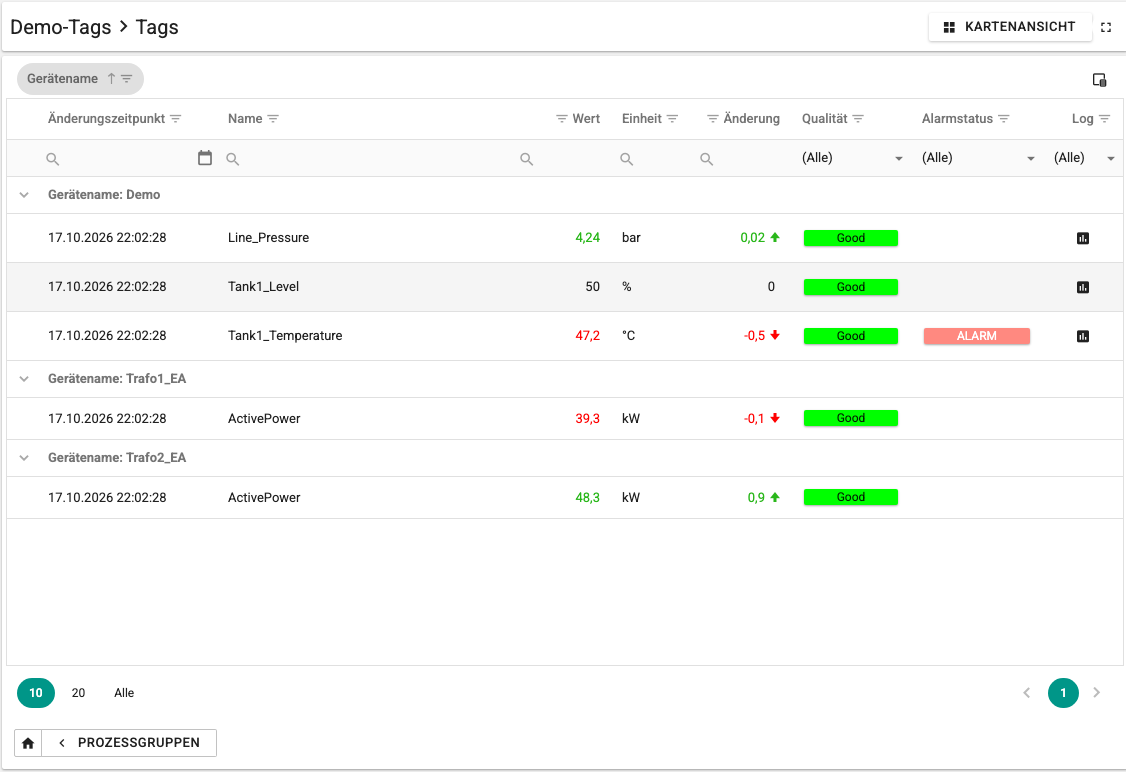This screenshot has width=1126, height=772.
Task: Toggle fullscreen mode icon
Action: click(1106, 27)
